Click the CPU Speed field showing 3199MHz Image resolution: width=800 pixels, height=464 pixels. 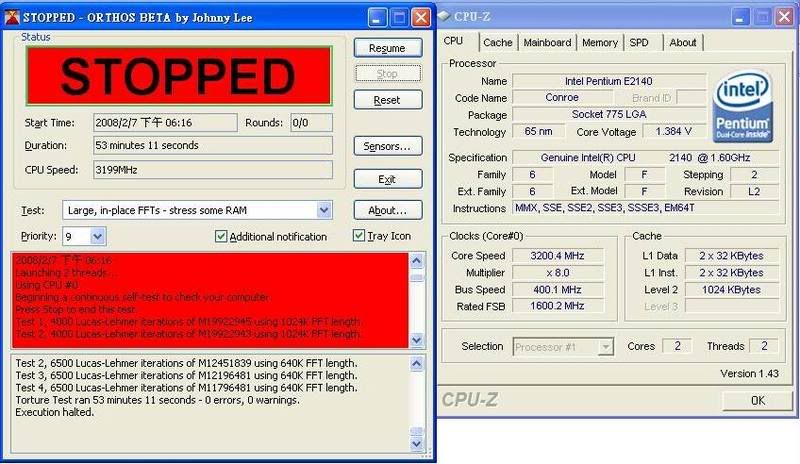[213, 170]
